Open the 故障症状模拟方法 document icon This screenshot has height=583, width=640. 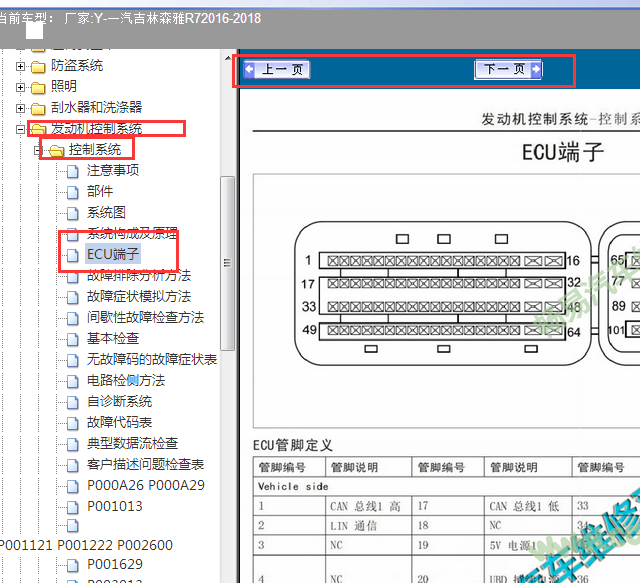pyautogui.click(x=73, y=297)
